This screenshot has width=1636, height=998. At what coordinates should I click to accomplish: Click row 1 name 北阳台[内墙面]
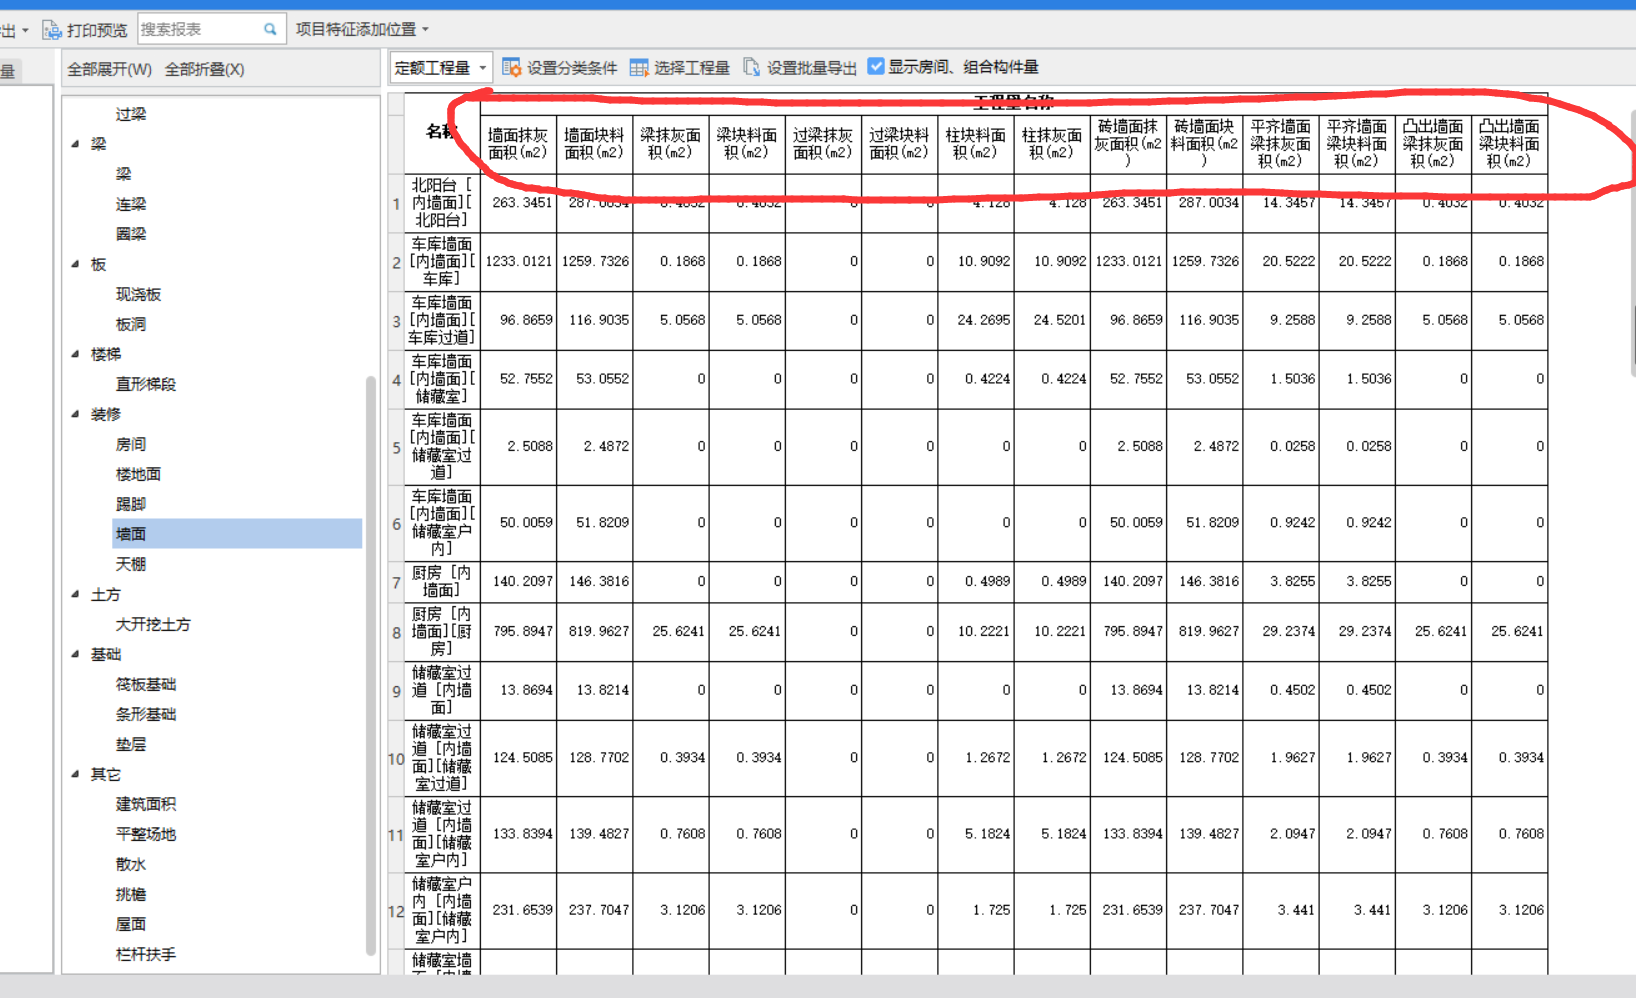pos(442,203)
